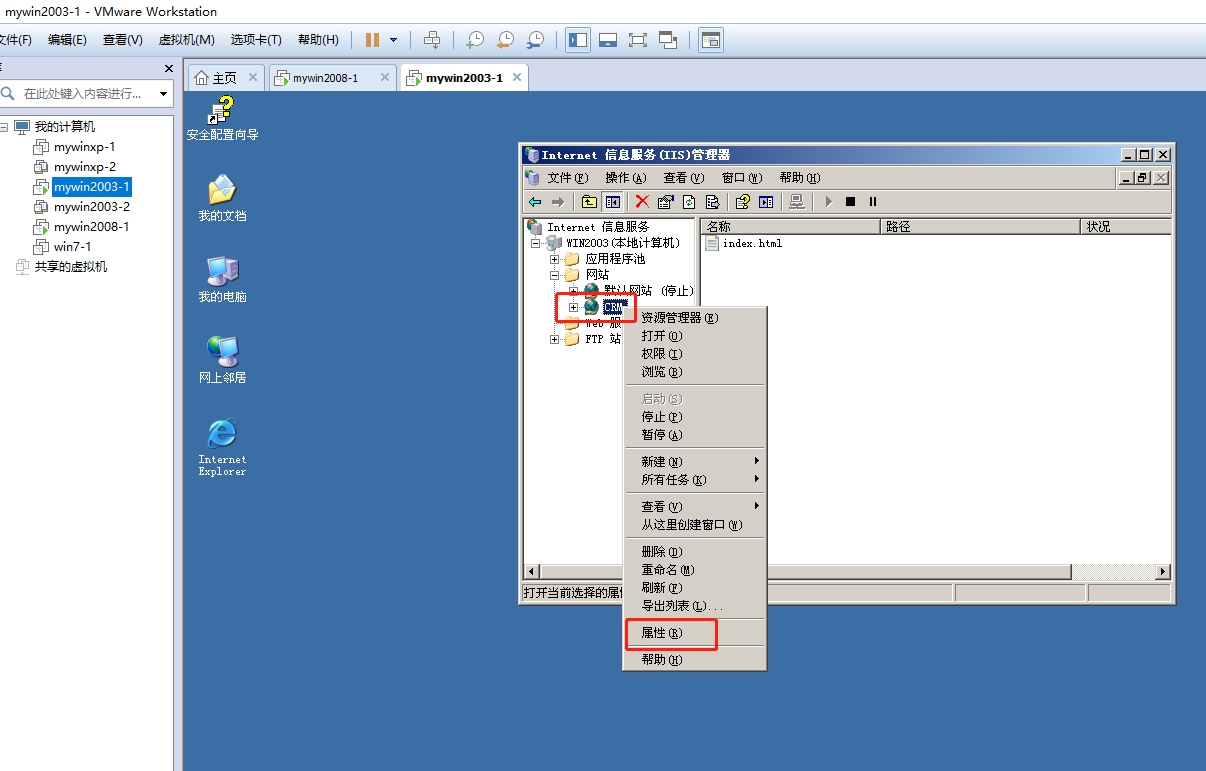Click the IIS up-one-level folder icon
Image resolution: width=1206 pixels, height=771 pixels.
coord(589,202)
